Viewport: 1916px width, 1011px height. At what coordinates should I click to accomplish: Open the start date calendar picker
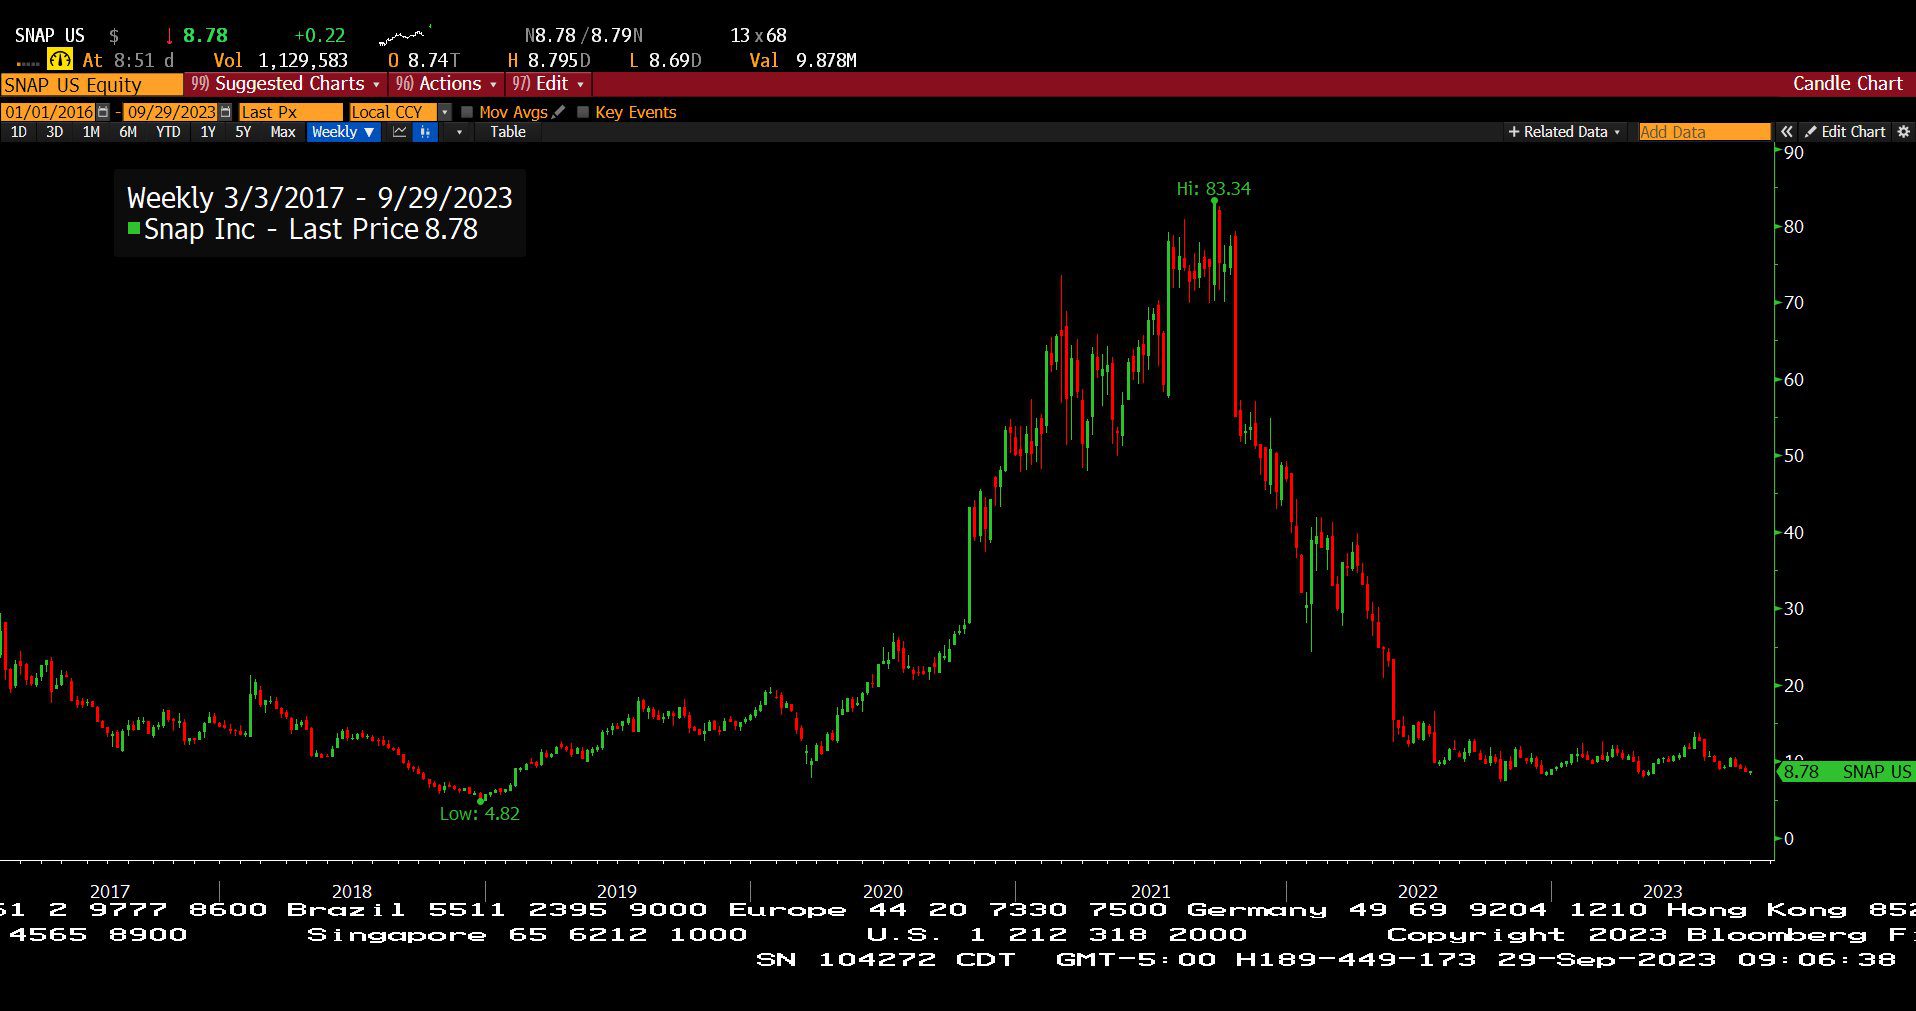(103, 112)
